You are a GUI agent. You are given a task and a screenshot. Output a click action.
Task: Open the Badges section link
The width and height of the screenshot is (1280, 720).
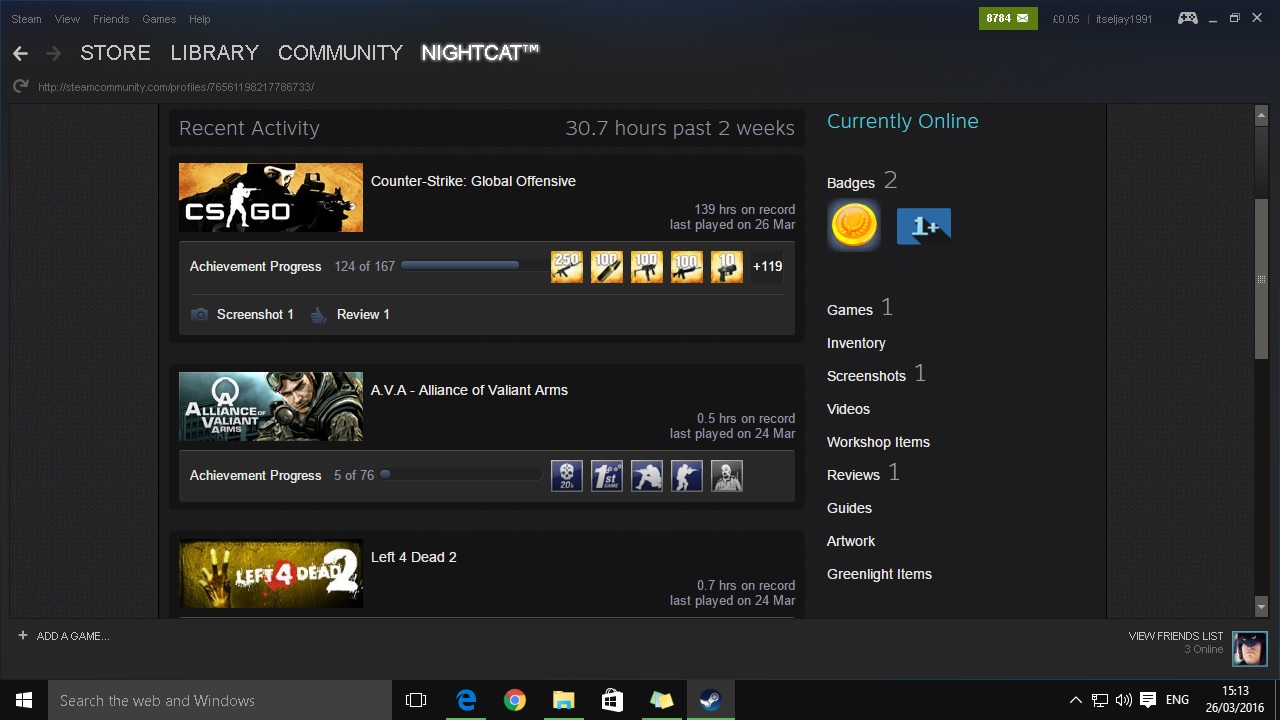pyautogui.click(x=851, y=183)
